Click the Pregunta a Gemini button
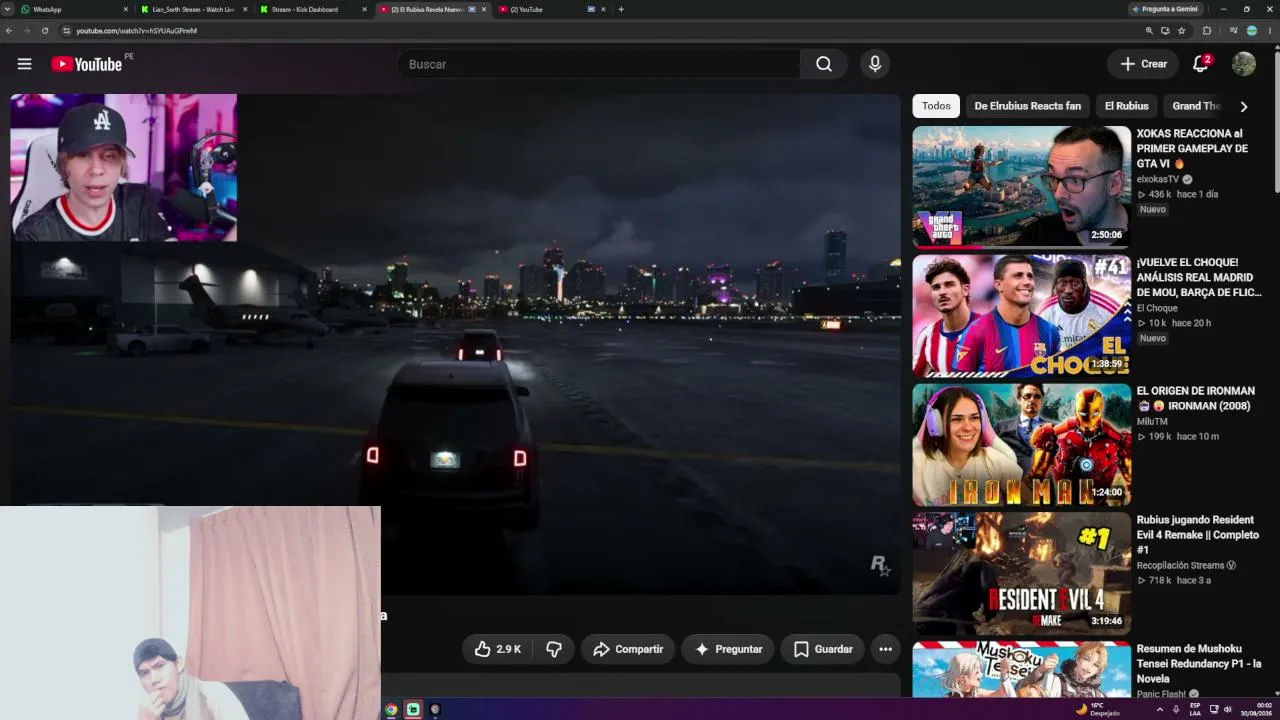 pos(1168,9)
